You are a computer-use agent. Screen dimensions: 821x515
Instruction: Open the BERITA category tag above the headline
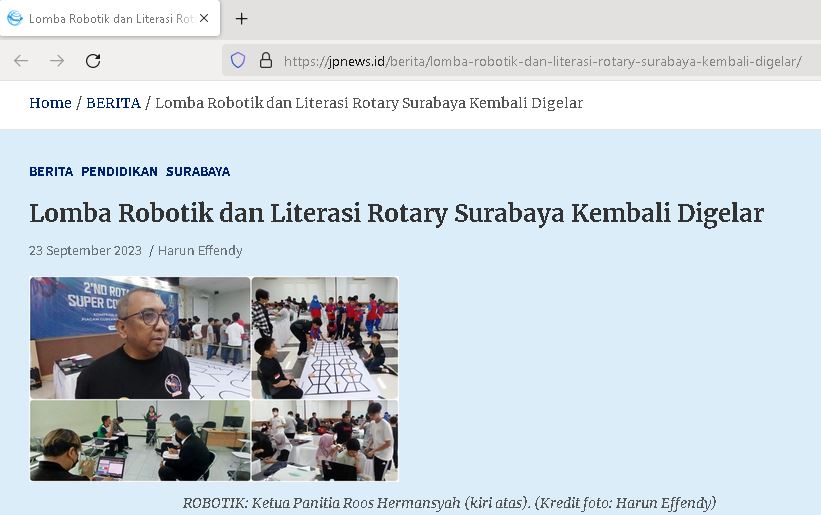pos(51,171)
